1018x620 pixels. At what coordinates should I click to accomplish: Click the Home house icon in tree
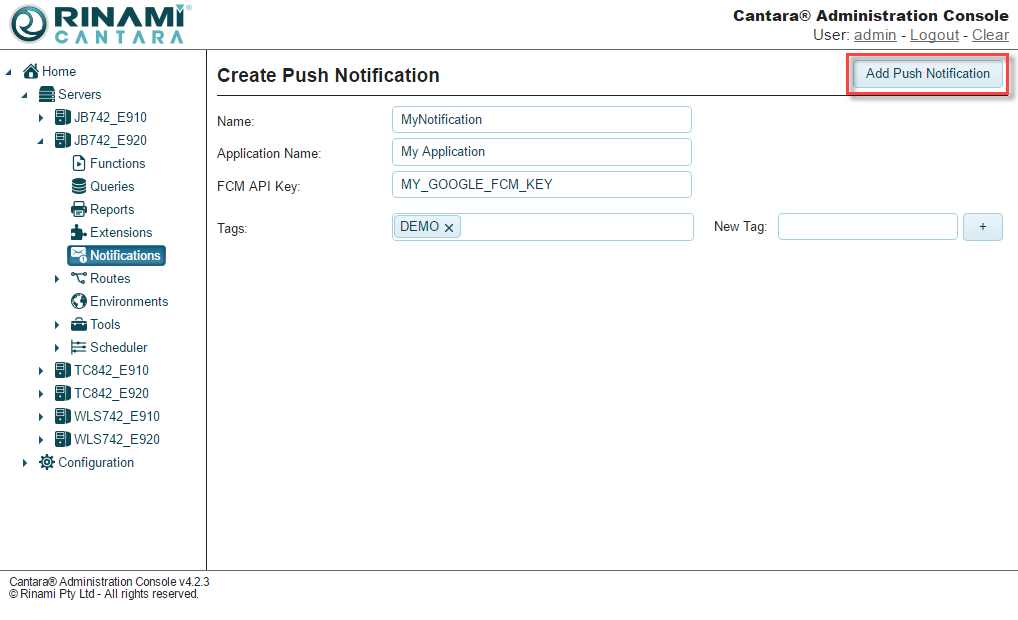pos(31,71)
